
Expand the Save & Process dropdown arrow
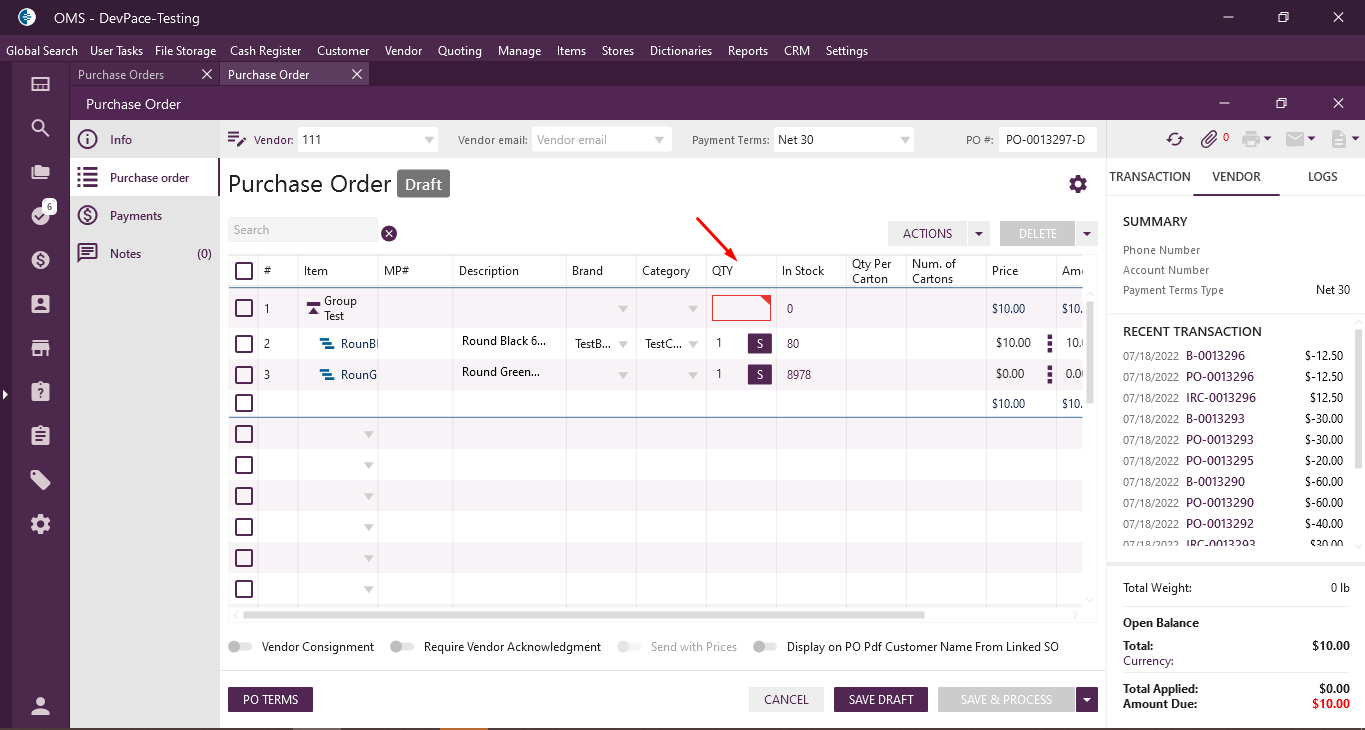click(1087, 700)
